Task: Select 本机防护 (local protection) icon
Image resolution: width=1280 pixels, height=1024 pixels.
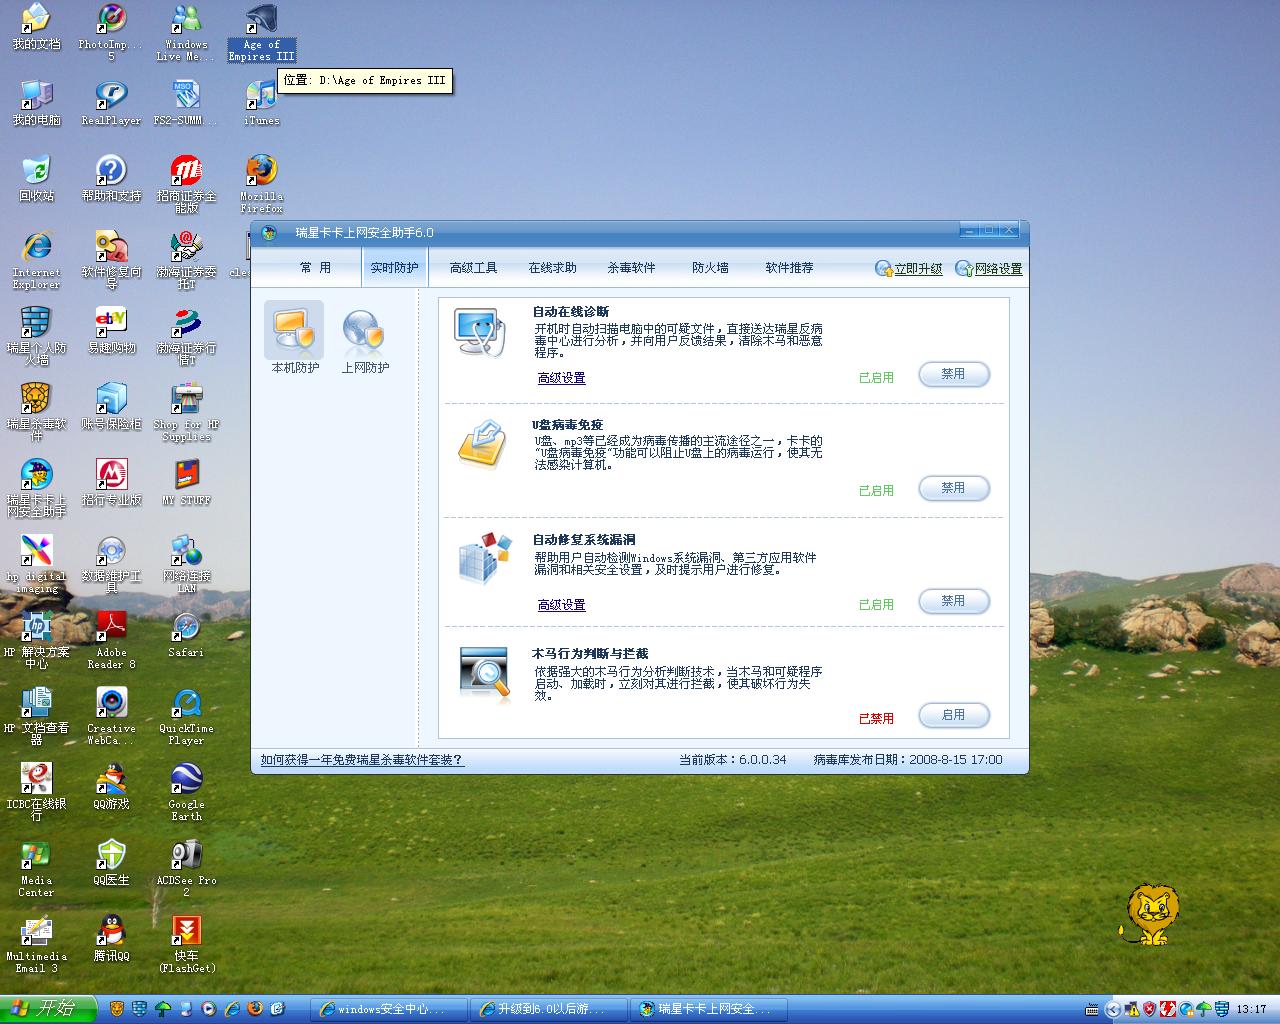Action: click(294, 338)
